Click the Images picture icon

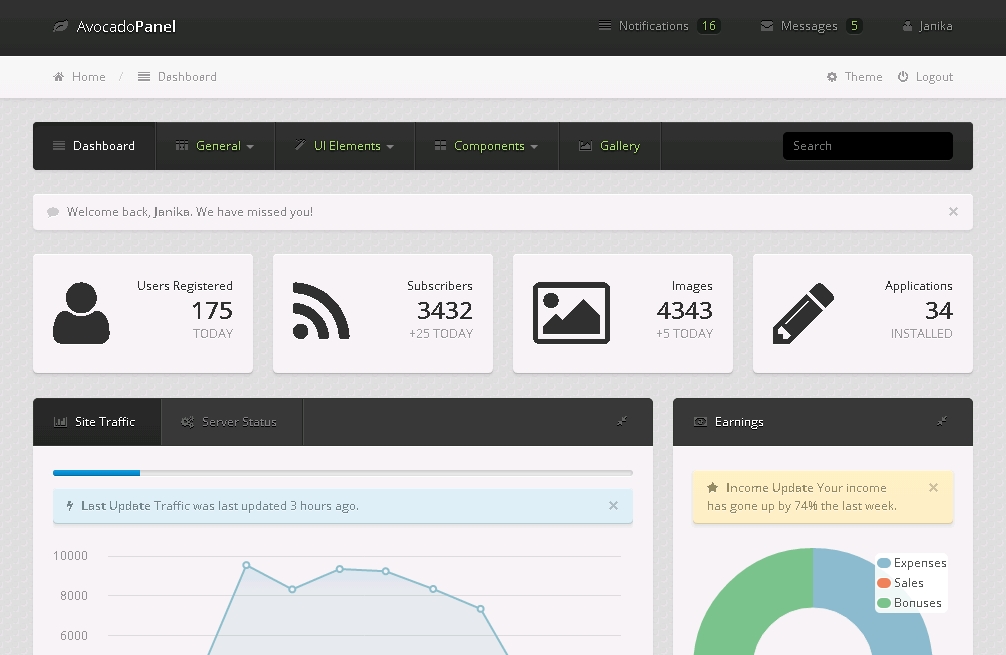tap(571, 313)
